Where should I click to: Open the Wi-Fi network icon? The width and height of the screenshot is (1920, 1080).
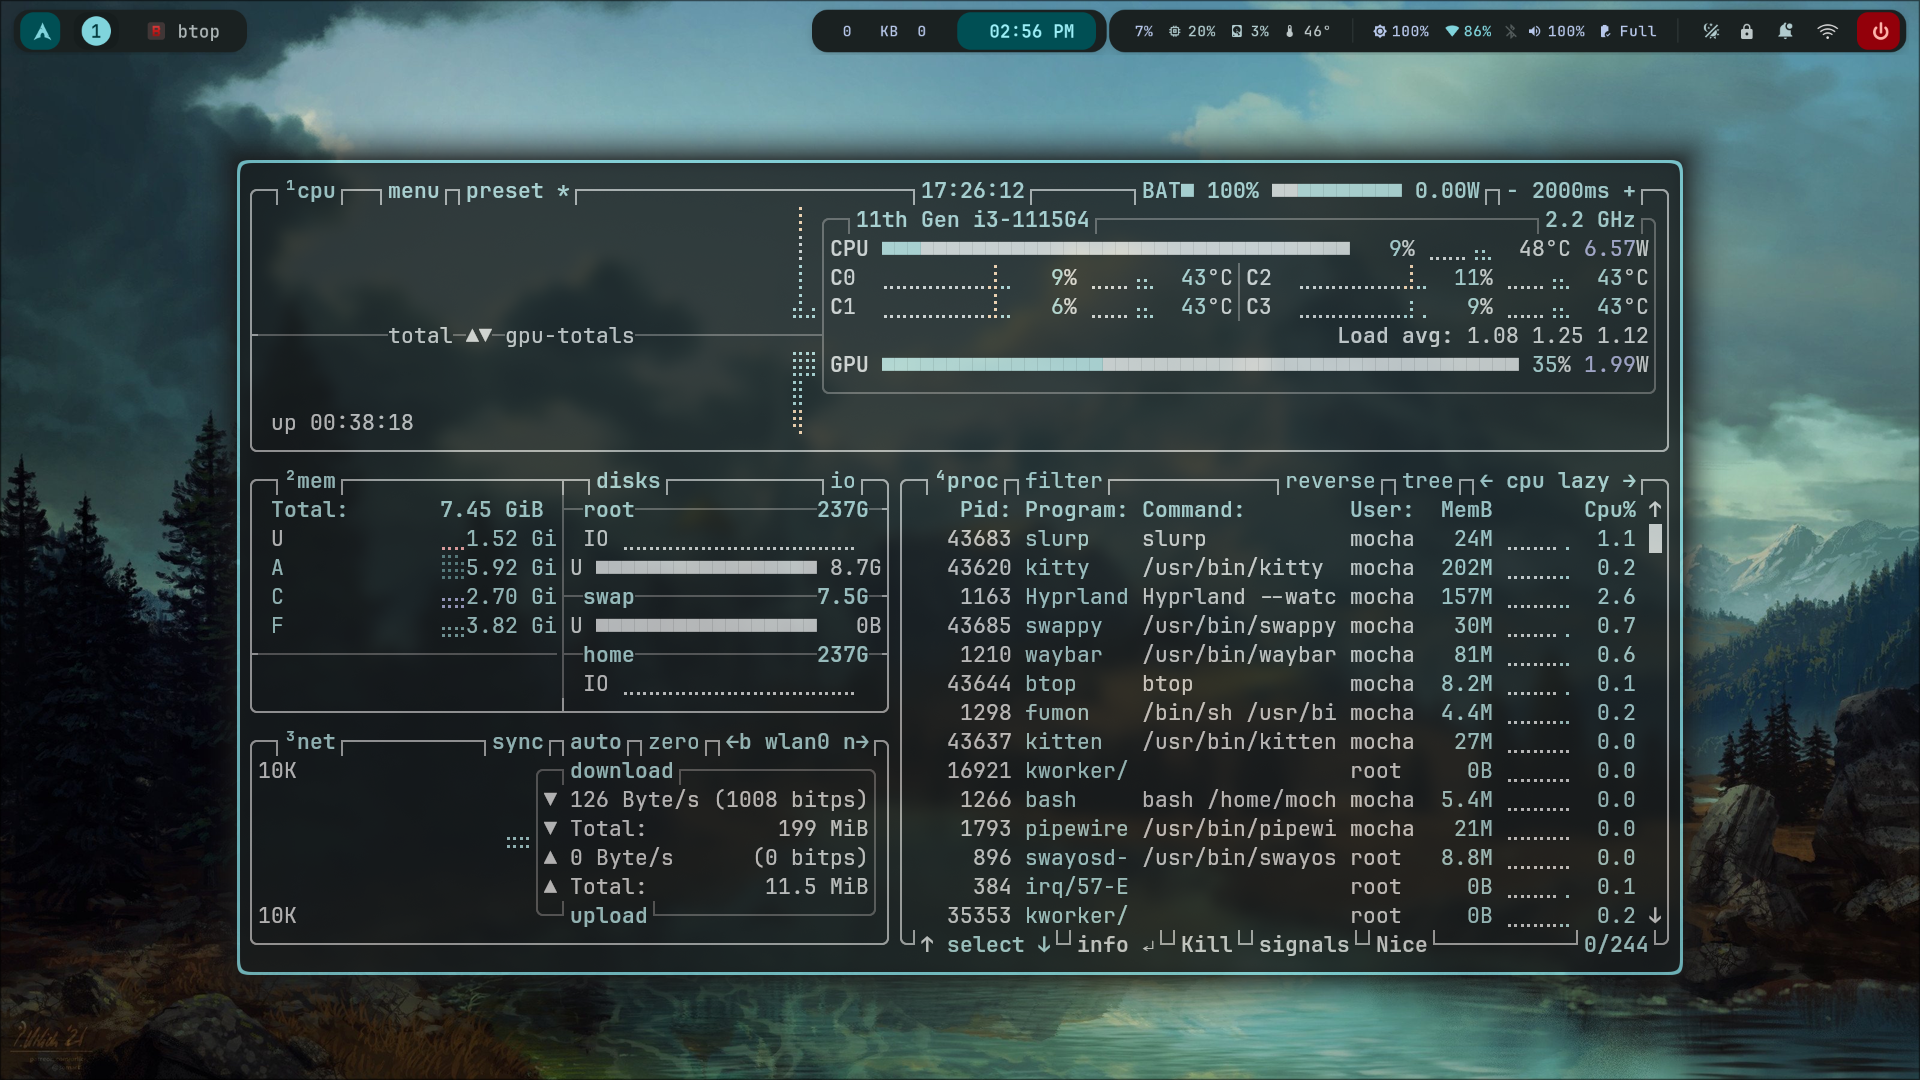(x=1827, y=31)
